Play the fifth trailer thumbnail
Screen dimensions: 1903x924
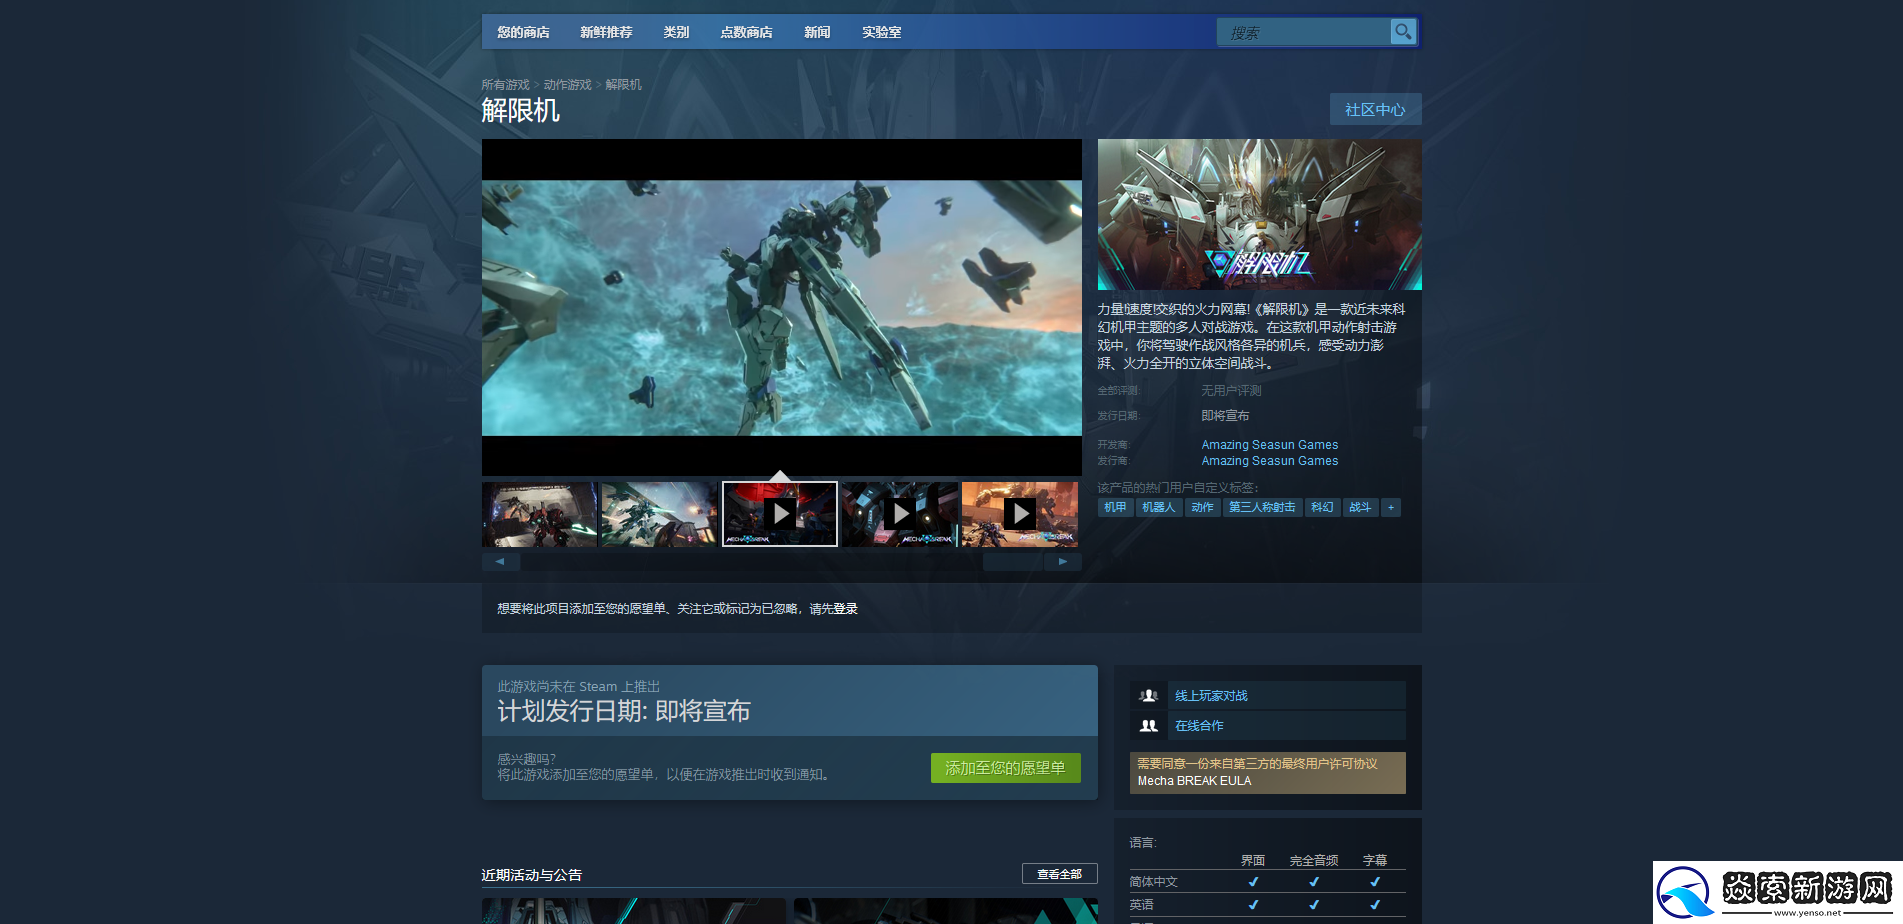coord(1019,514)
